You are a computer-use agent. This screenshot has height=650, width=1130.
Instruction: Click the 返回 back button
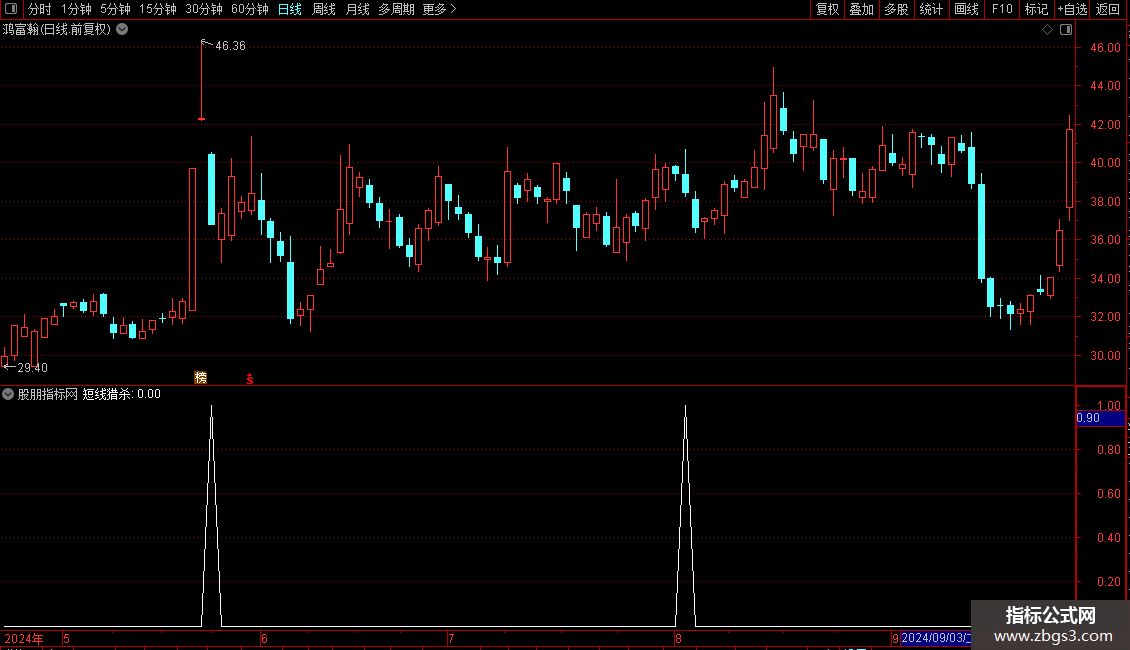pyautogui.click(x=1108, y=9)
